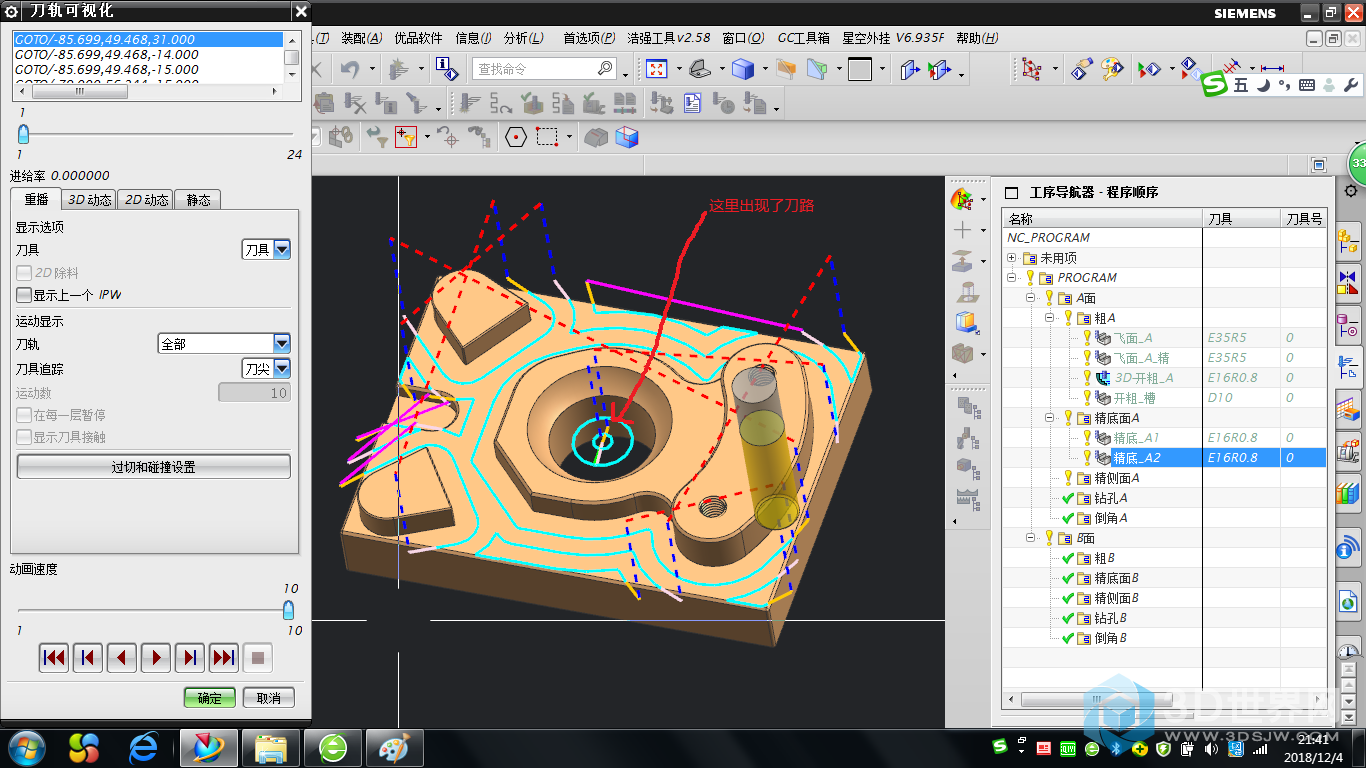Image resolution: width=1366 pixels, height=768 pixels.
Task: Click the 过切和碰撞设置 button
Action: tap(153, 467)
